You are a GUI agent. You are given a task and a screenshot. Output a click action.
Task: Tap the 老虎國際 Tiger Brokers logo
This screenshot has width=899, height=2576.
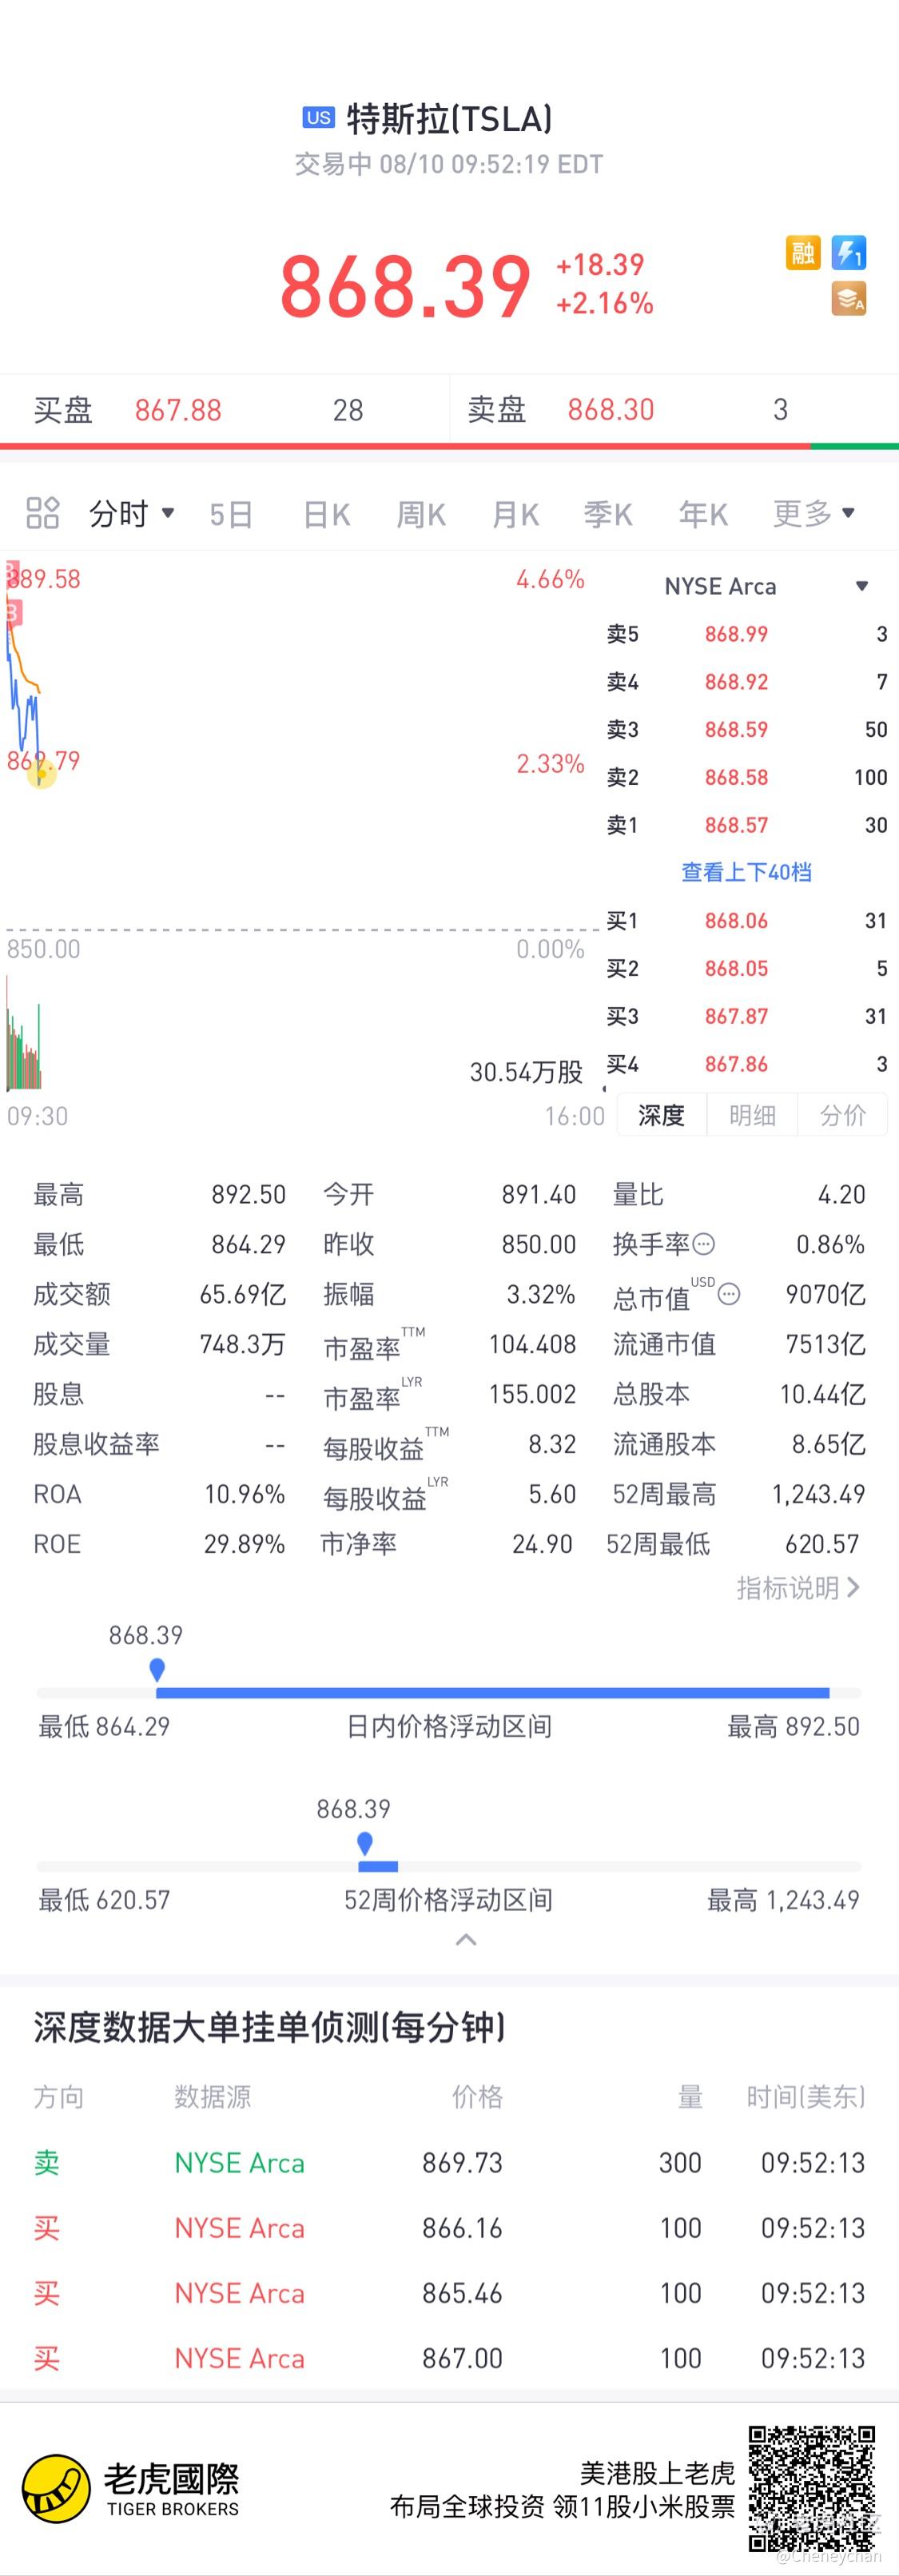coord(131,2489)
